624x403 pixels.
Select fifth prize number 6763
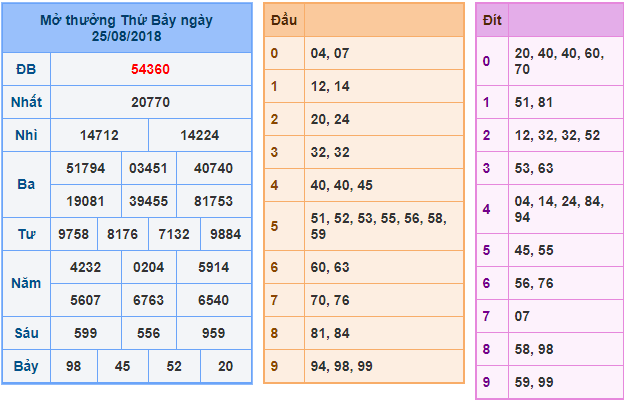(x=149, y=299)
